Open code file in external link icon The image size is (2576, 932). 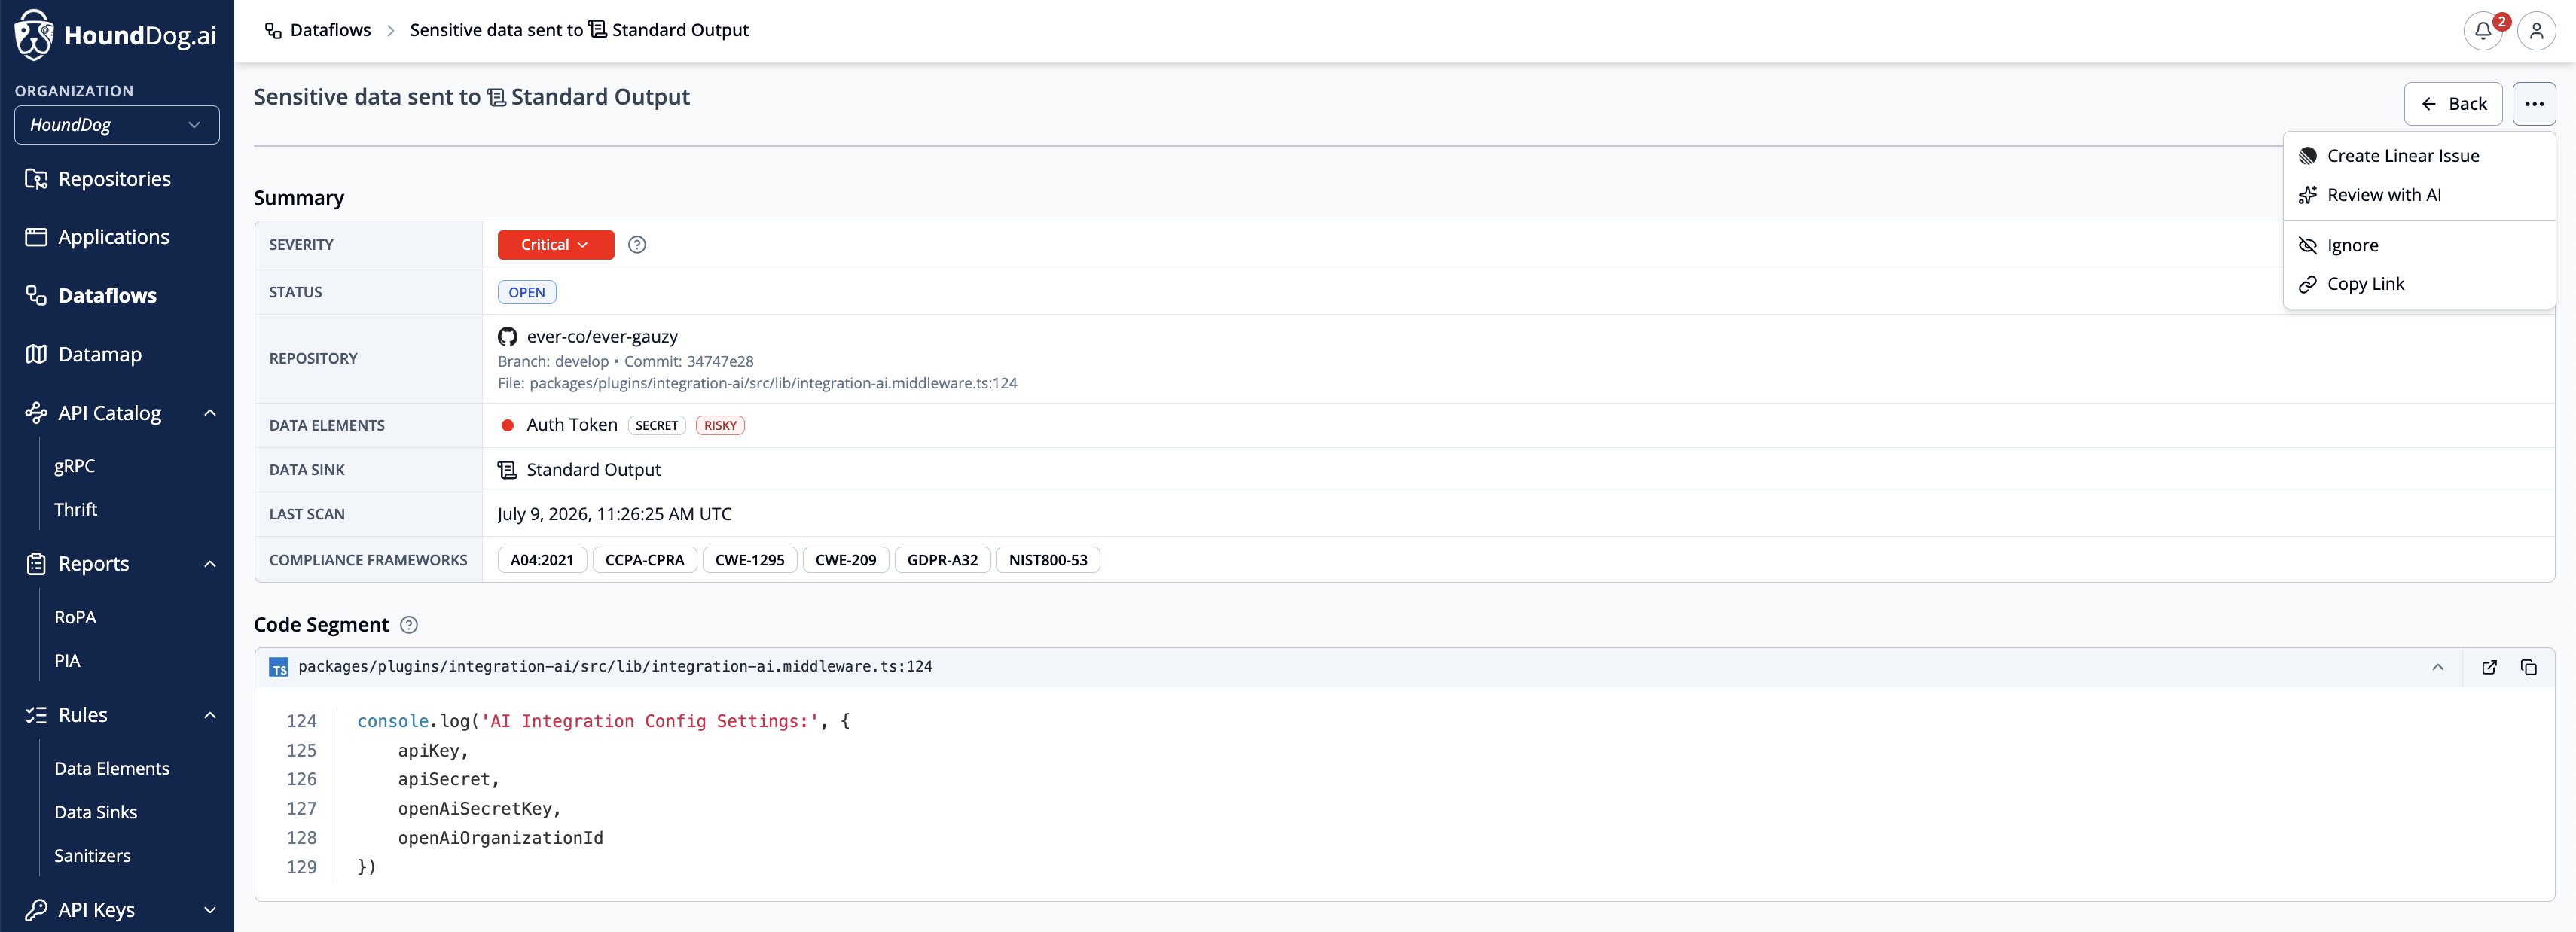coord(2489,667)
